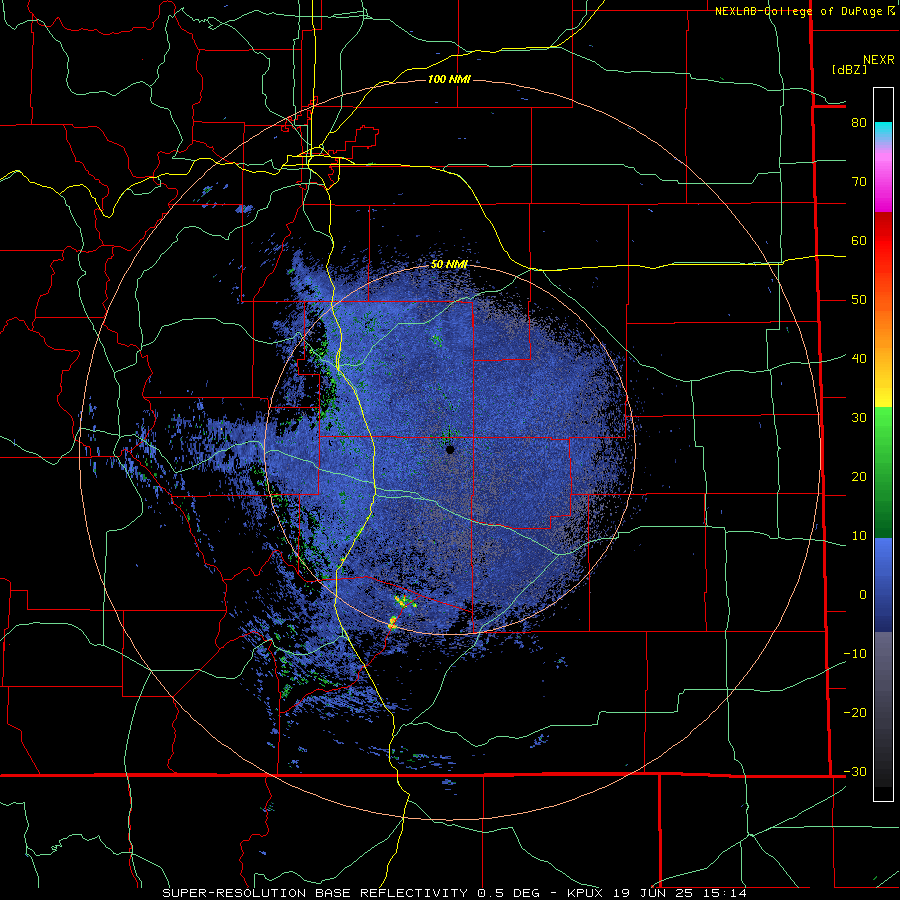This screenshot has height=900, width=900.
Task: Click the 30 dBZ scale label
Action: (x=859, y=417)
